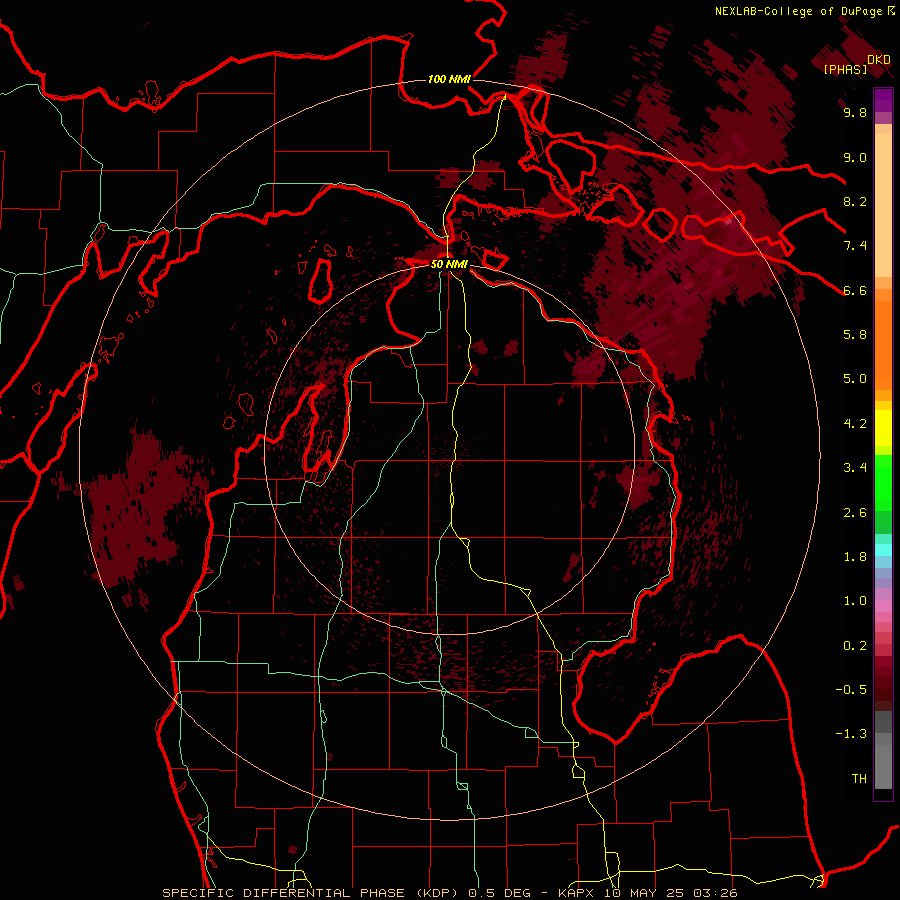
Task: Click the [PHAS] units label
Action: 845,70
